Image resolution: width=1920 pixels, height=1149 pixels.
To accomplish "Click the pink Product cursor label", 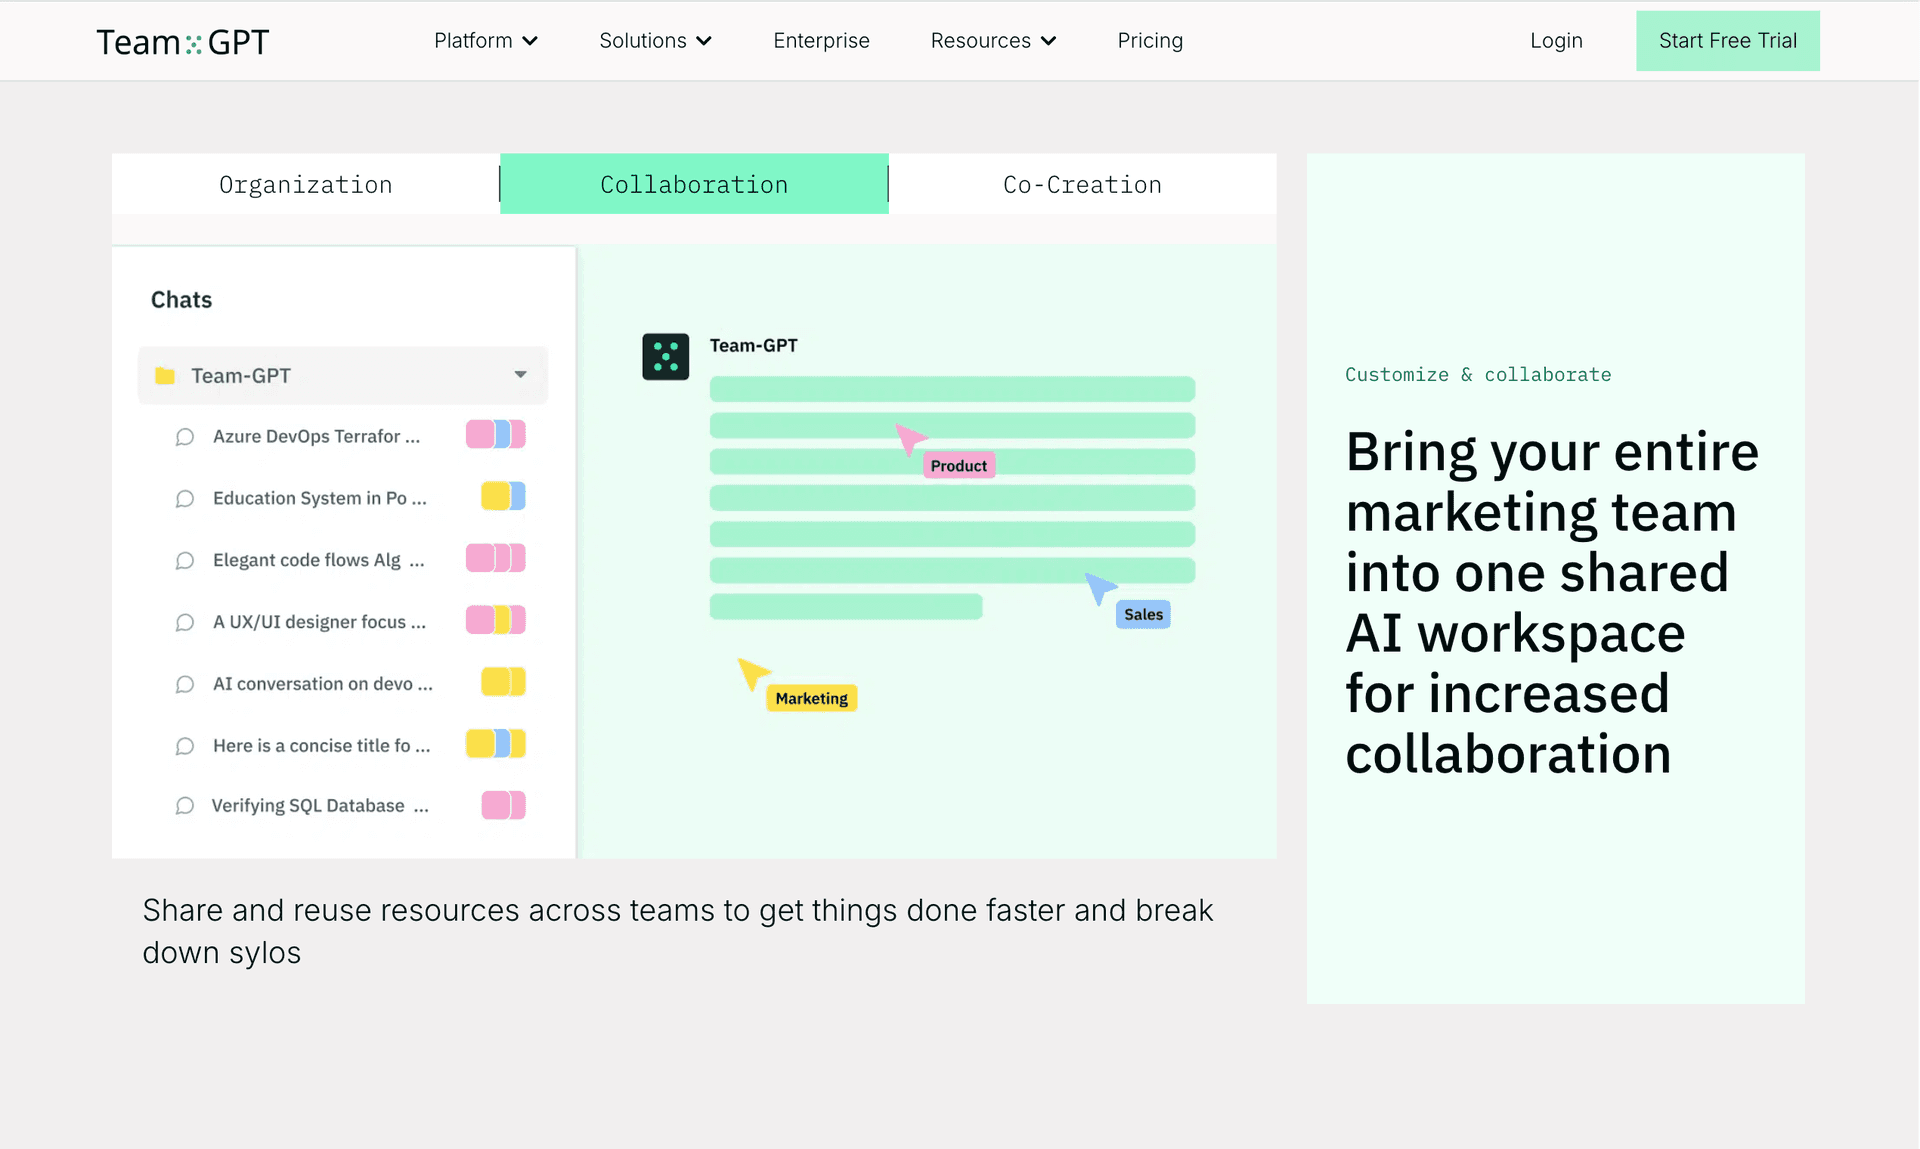I will click(x=958, y=465).
